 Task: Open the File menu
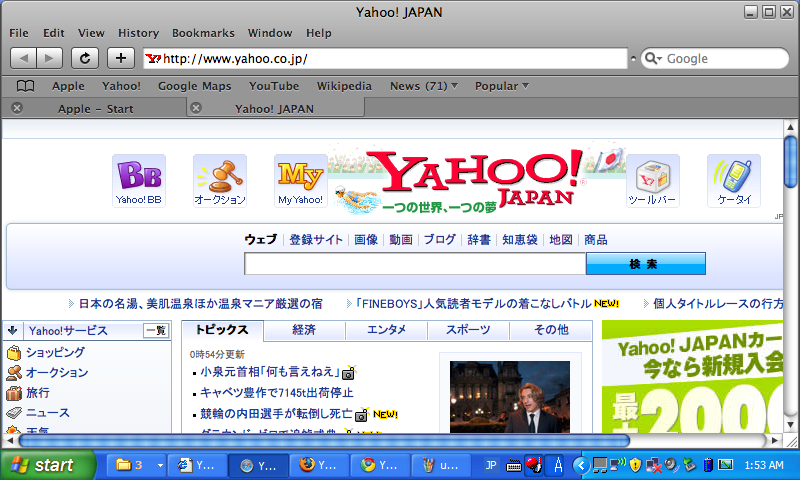tap(19, 33)
